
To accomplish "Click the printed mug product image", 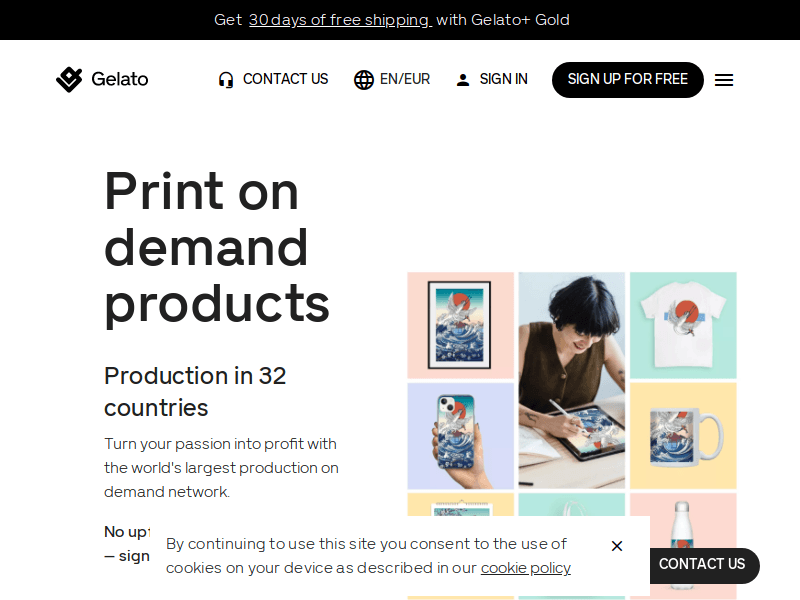I will click(x=683, y=434).
